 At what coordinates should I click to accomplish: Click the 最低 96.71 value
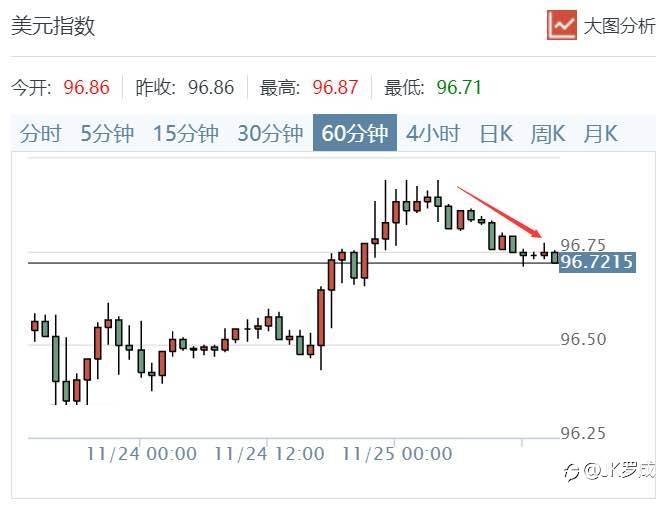[x=459, y=88]
